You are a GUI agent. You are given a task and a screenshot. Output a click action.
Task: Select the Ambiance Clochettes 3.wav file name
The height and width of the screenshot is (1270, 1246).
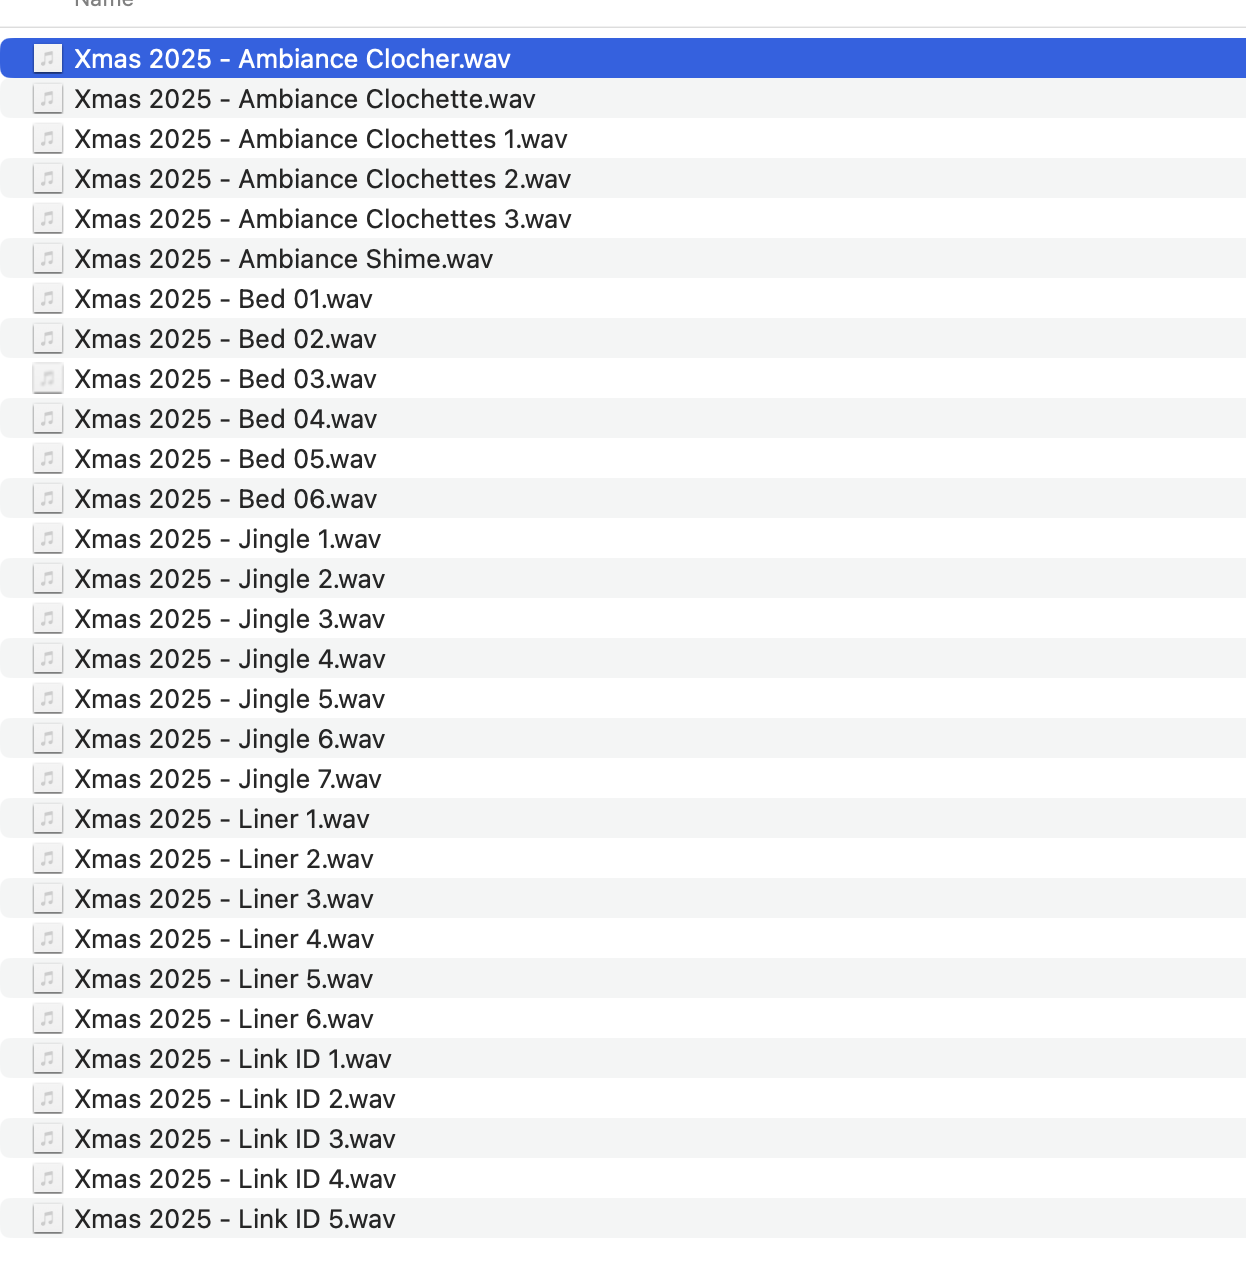322,219
